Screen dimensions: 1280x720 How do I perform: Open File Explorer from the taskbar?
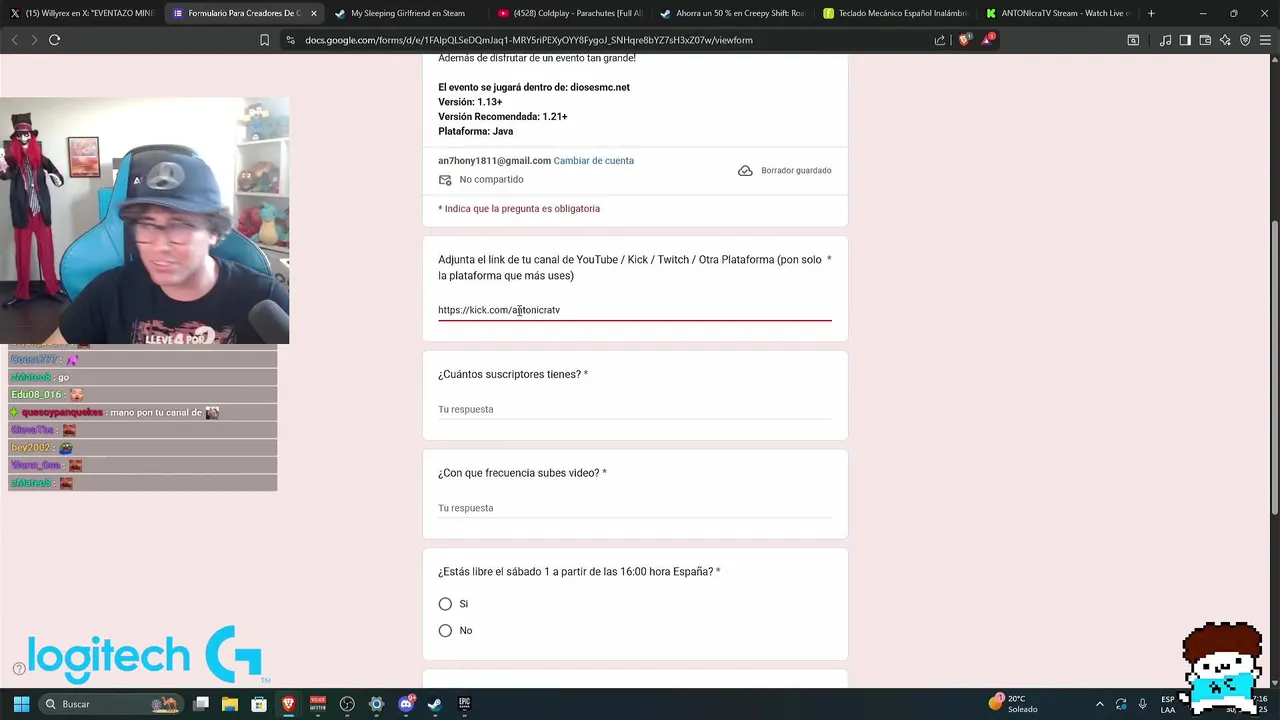pos(230,704)
